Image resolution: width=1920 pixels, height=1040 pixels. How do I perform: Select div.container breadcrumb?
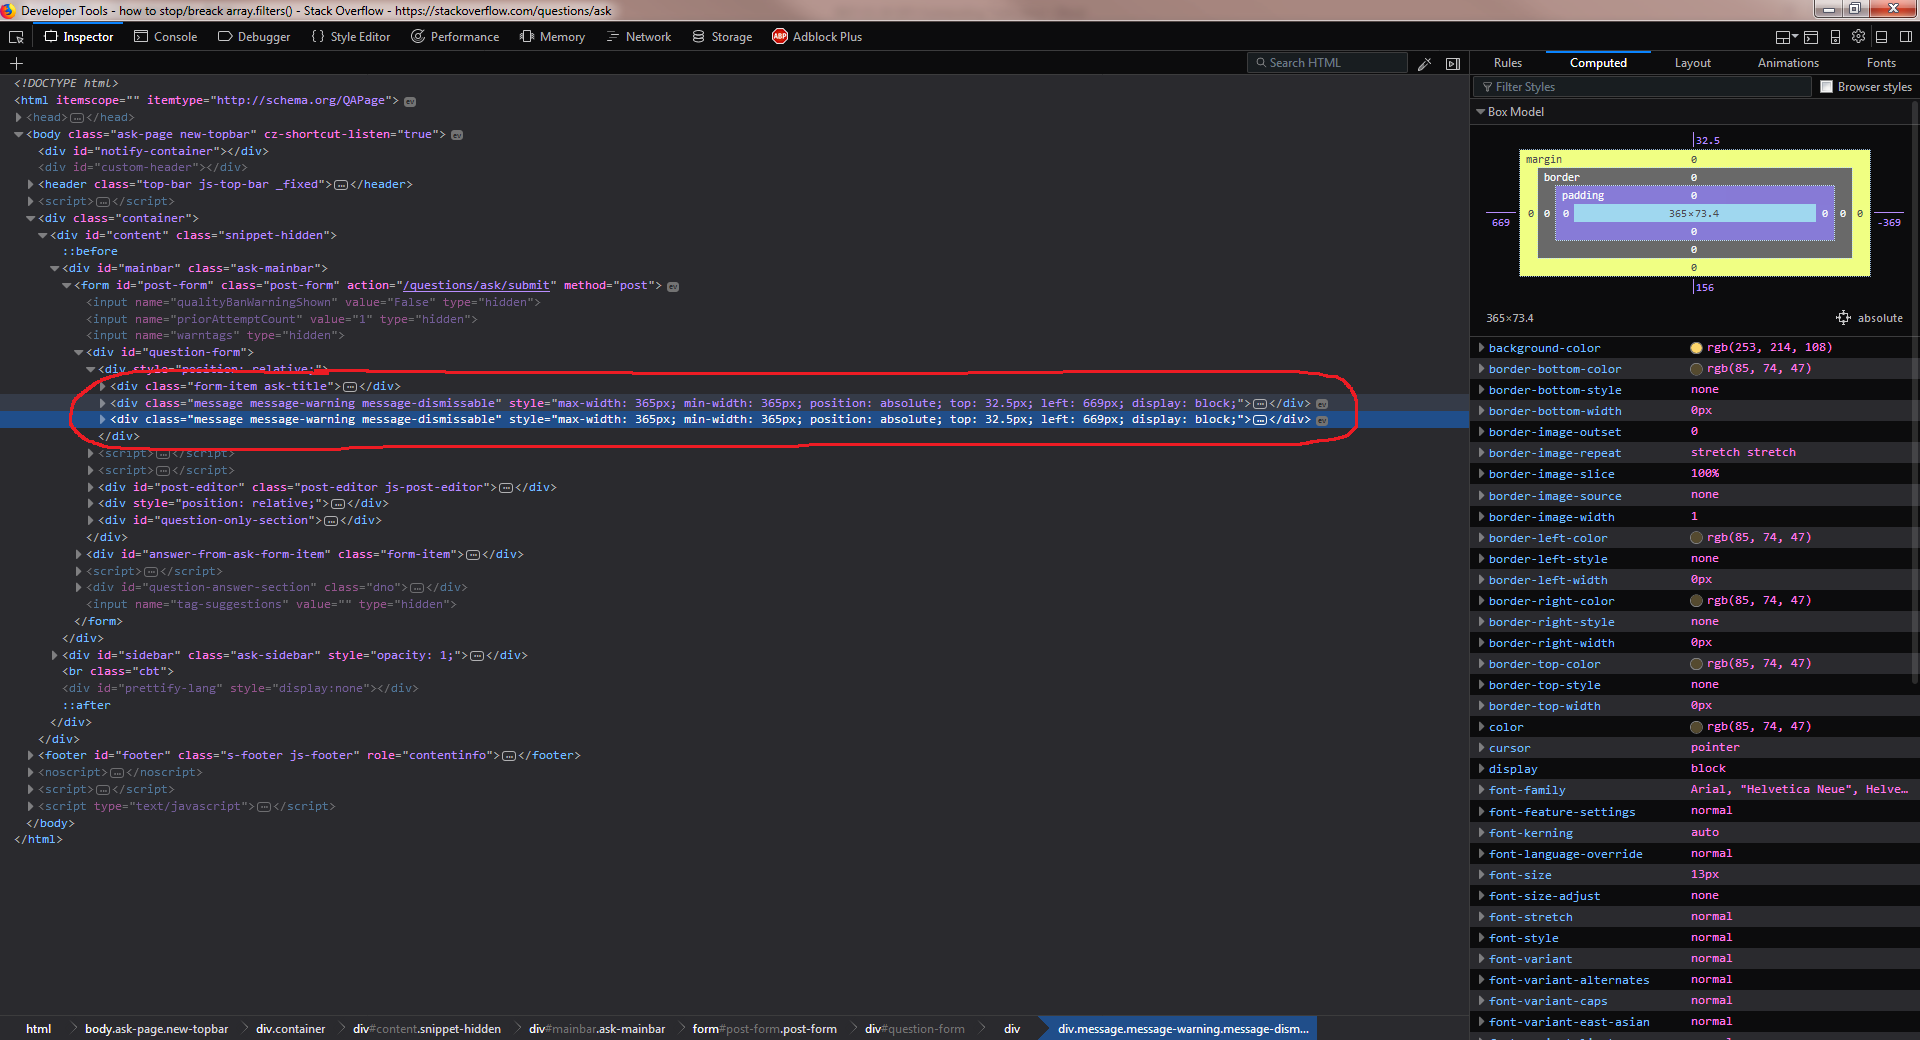coord(290,1029)
